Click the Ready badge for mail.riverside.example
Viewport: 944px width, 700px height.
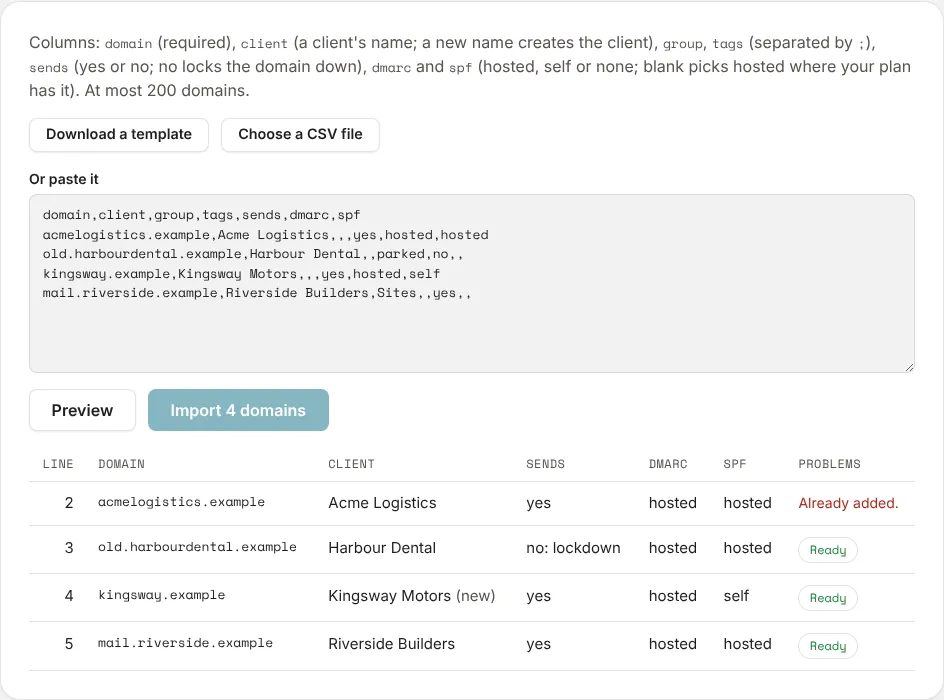point(828,646)
